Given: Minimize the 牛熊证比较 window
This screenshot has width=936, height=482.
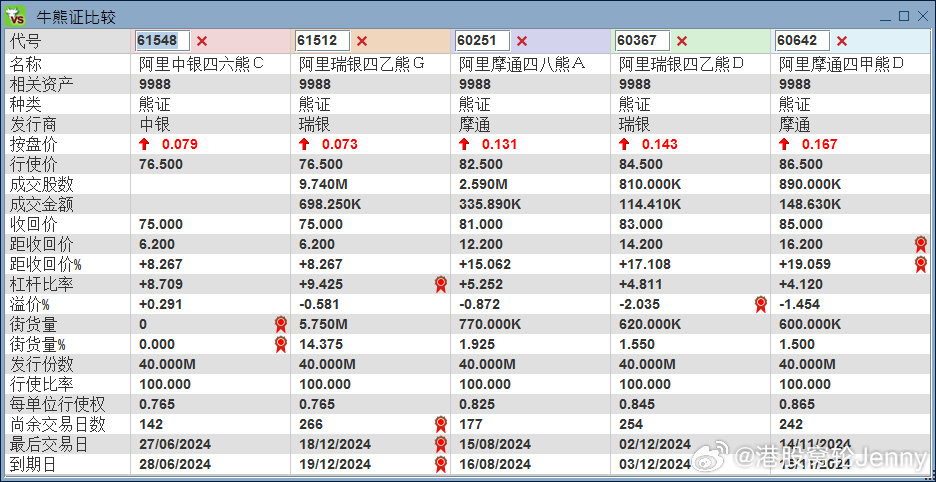Looking at the screenshot, I should 887,17.
